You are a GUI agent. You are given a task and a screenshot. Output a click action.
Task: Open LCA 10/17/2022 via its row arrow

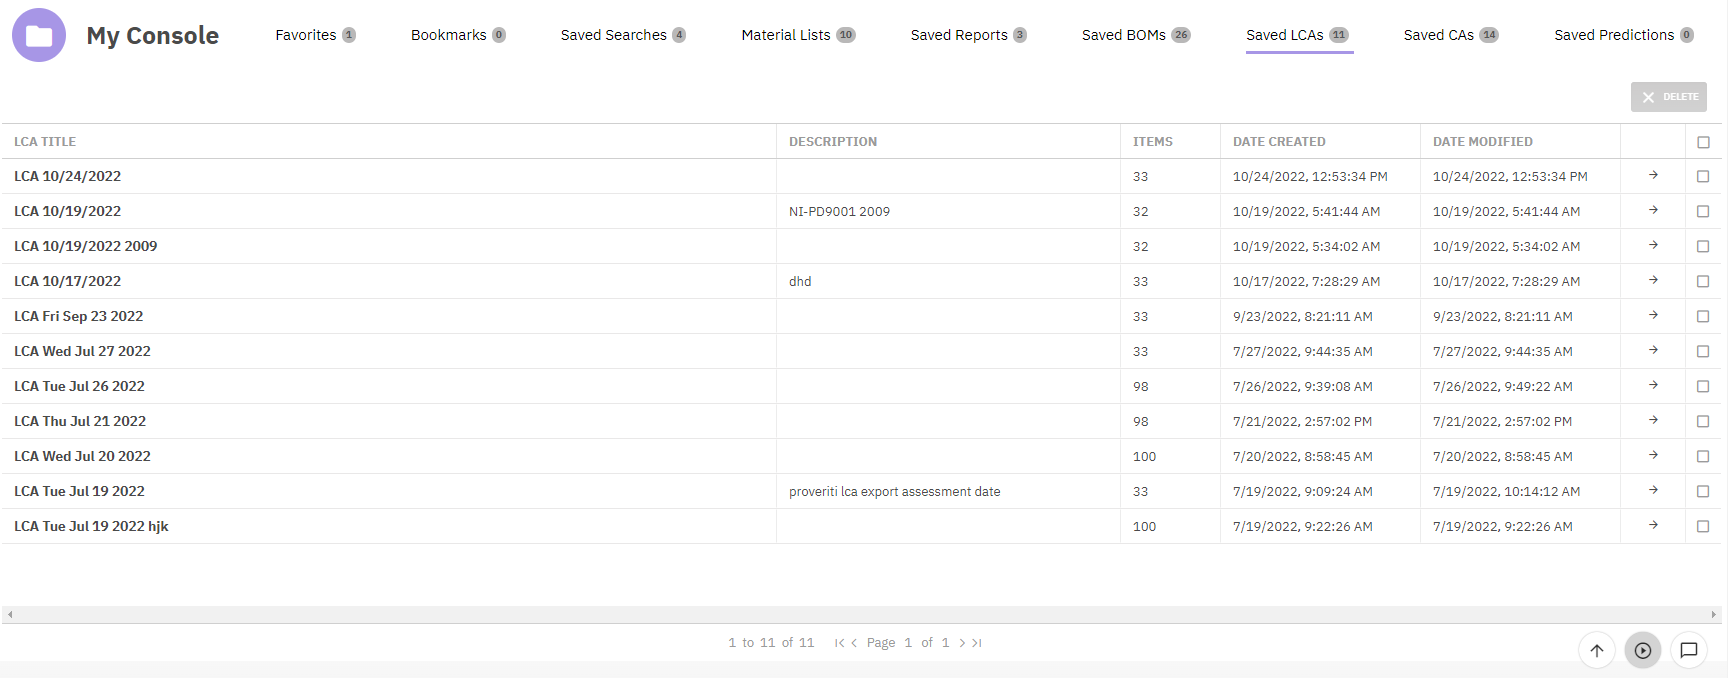point(1653,280)
